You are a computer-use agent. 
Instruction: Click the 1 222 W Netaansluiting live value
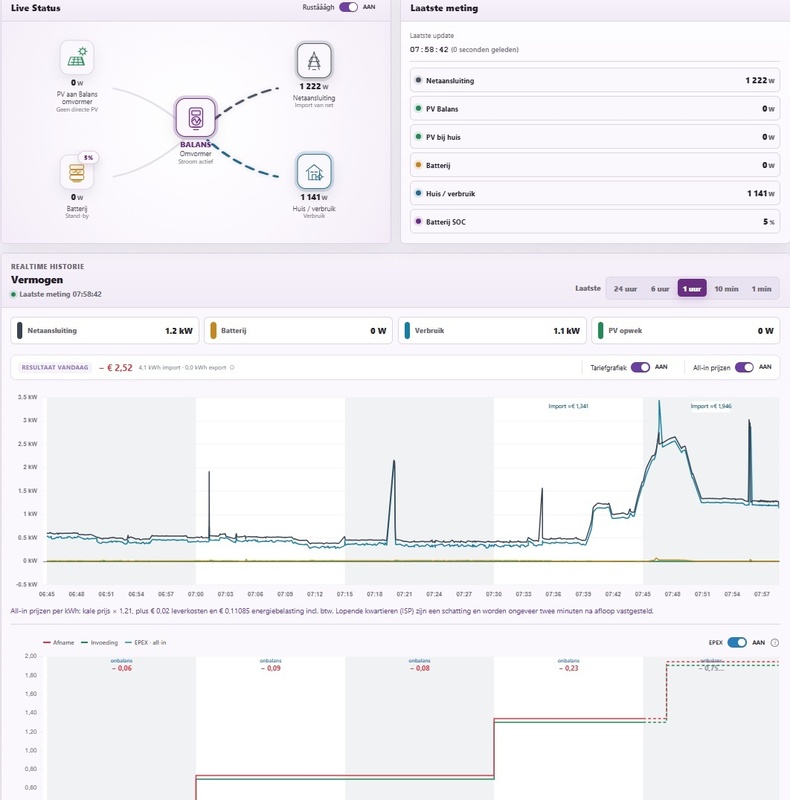[314, 86]
